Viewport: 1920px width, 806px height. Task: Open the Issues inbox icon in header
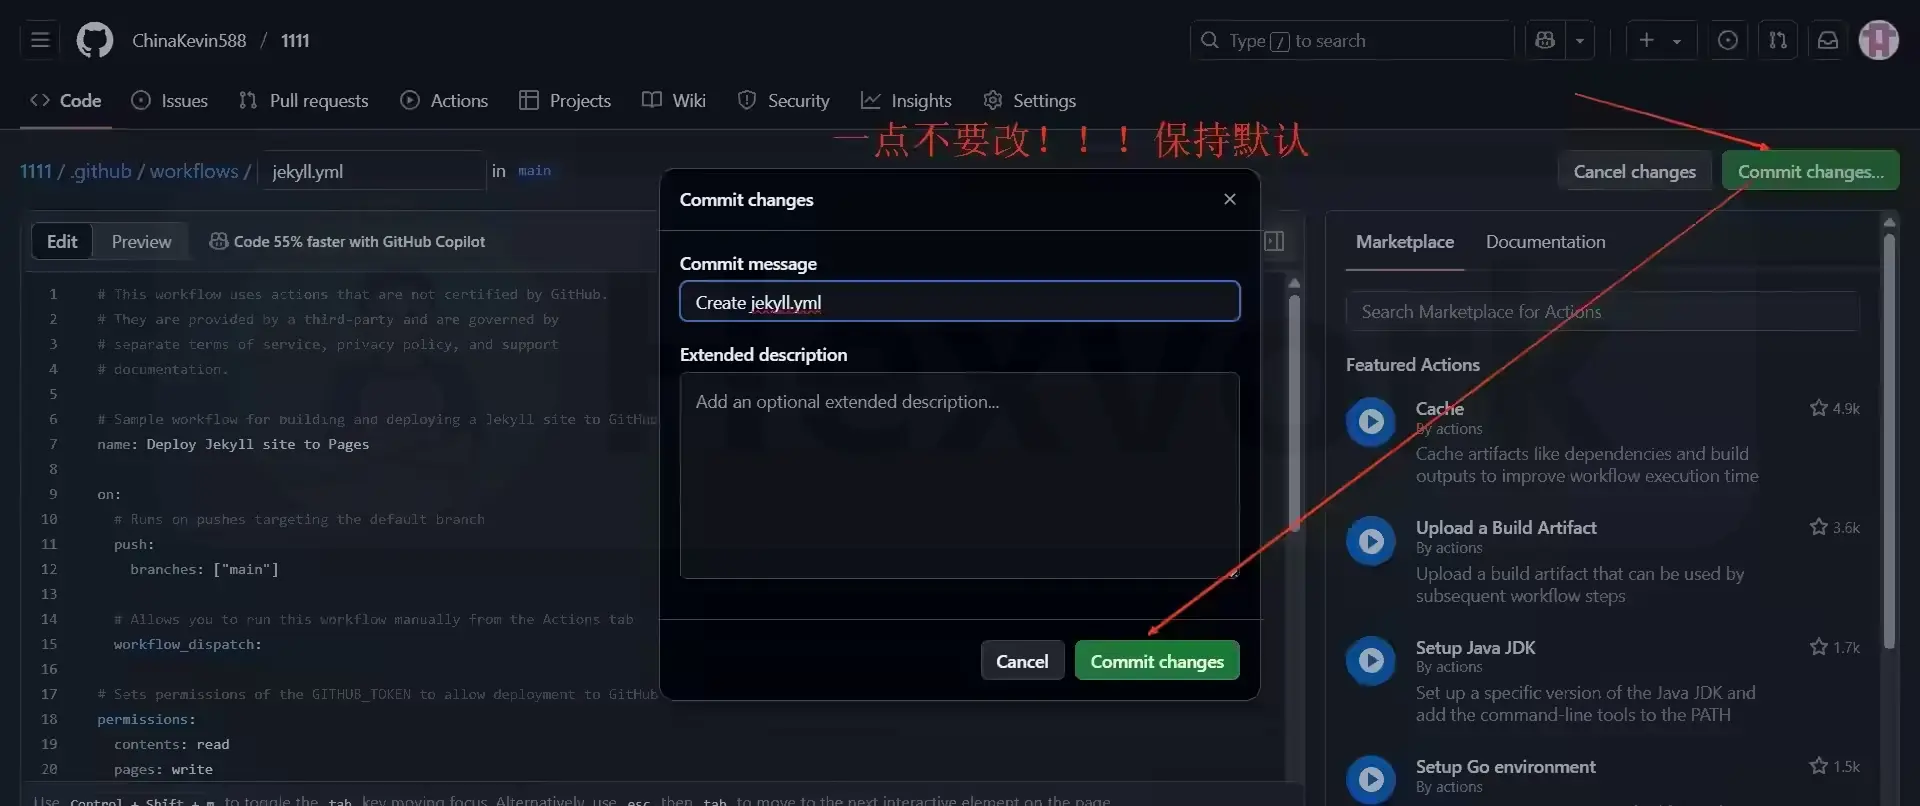tap(1728, 40)
